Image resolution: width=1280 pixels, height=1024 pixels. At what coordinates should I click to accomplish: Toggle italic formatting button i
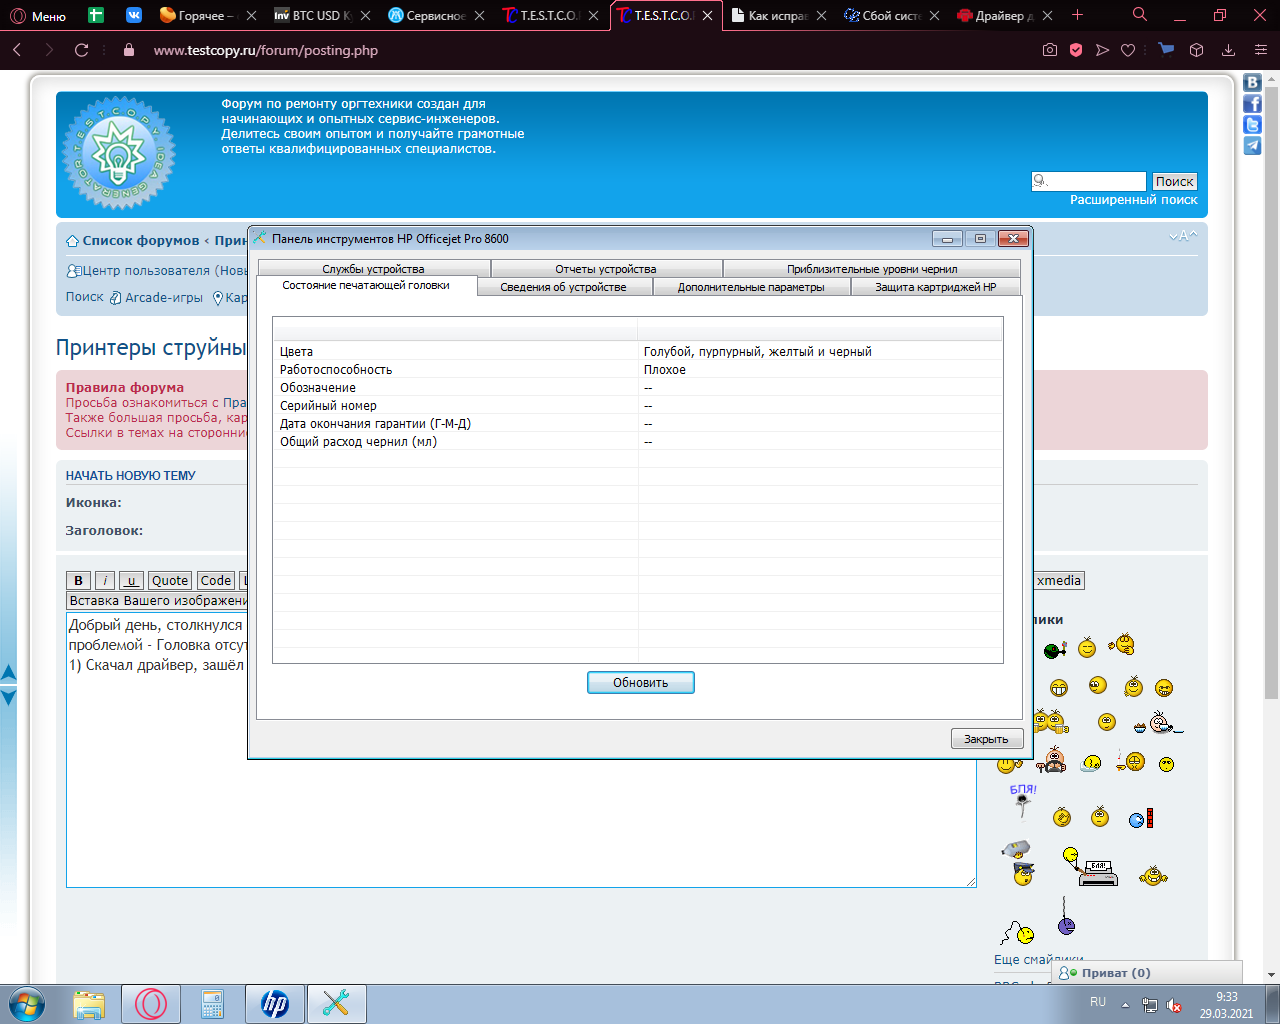[x=105, y=581]
